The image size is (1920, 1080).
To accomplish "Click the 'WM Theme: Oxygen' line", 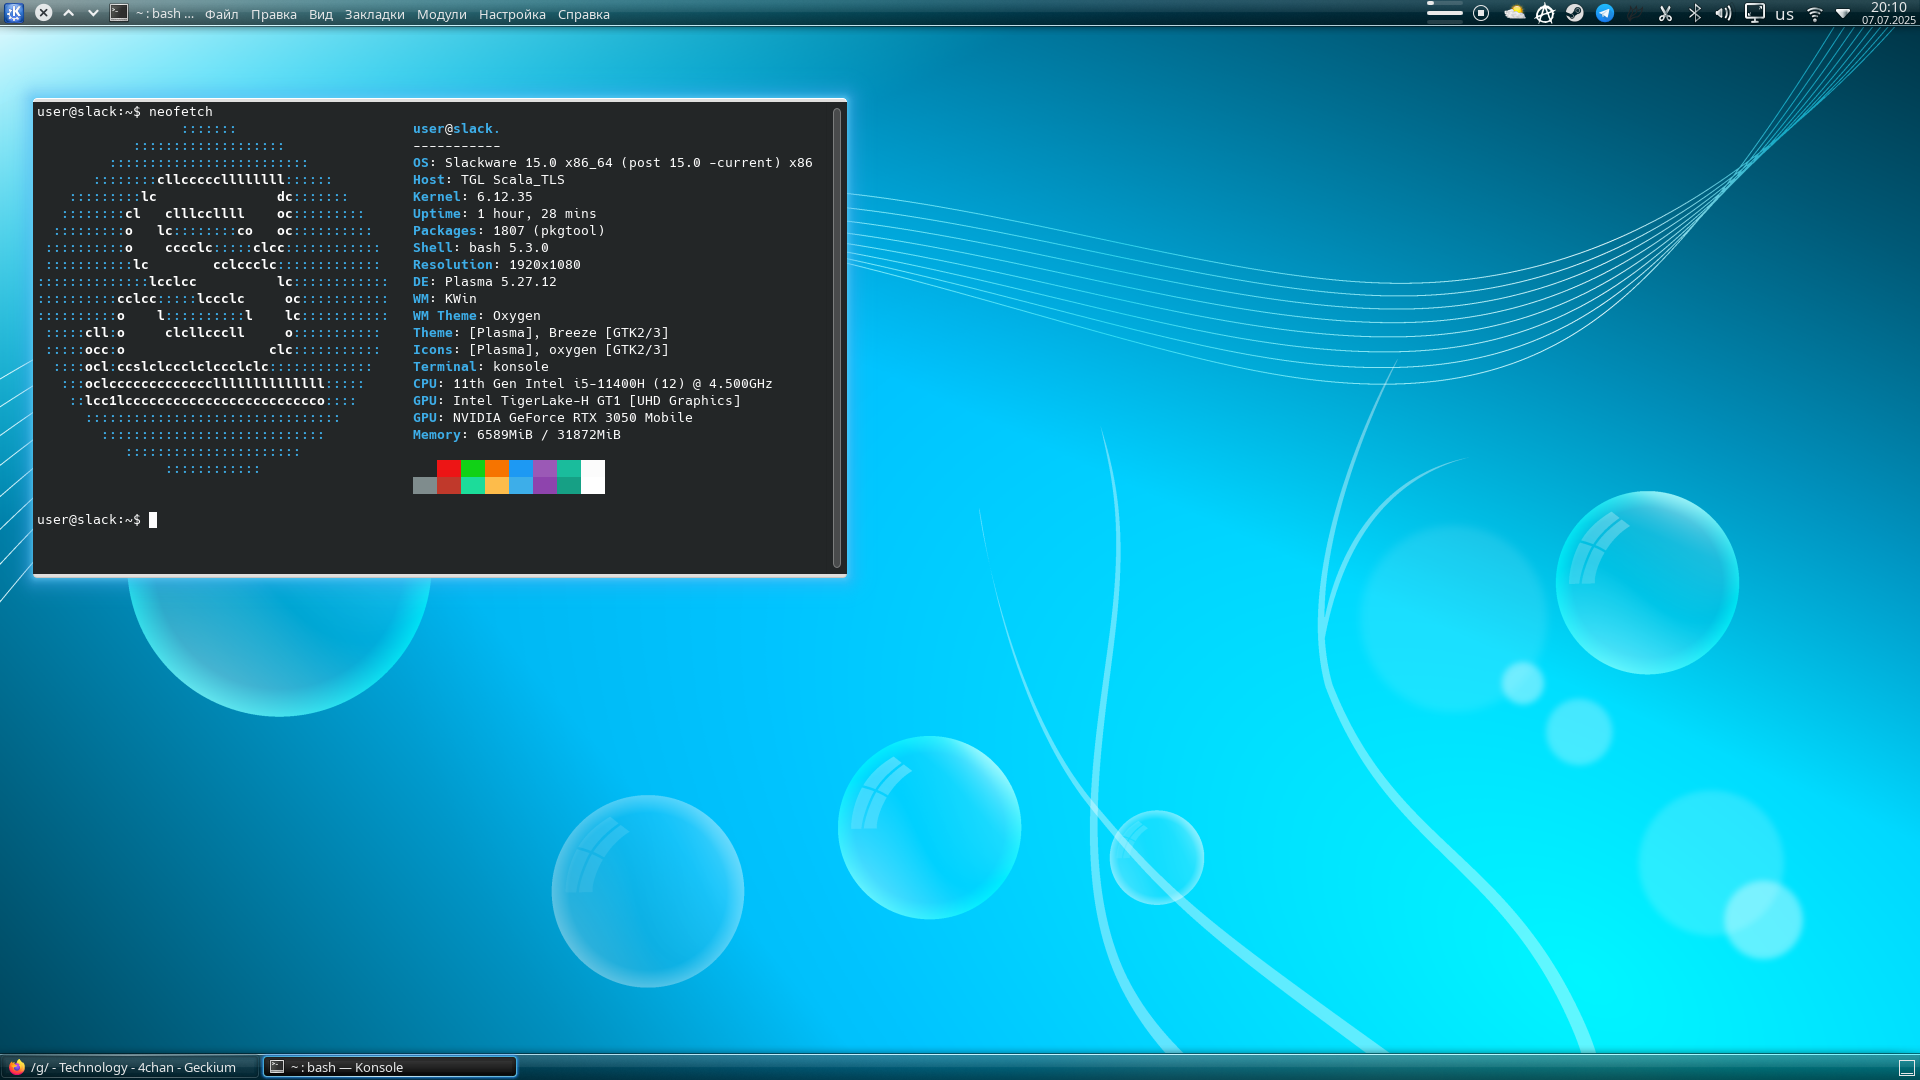I will point(477,316).
